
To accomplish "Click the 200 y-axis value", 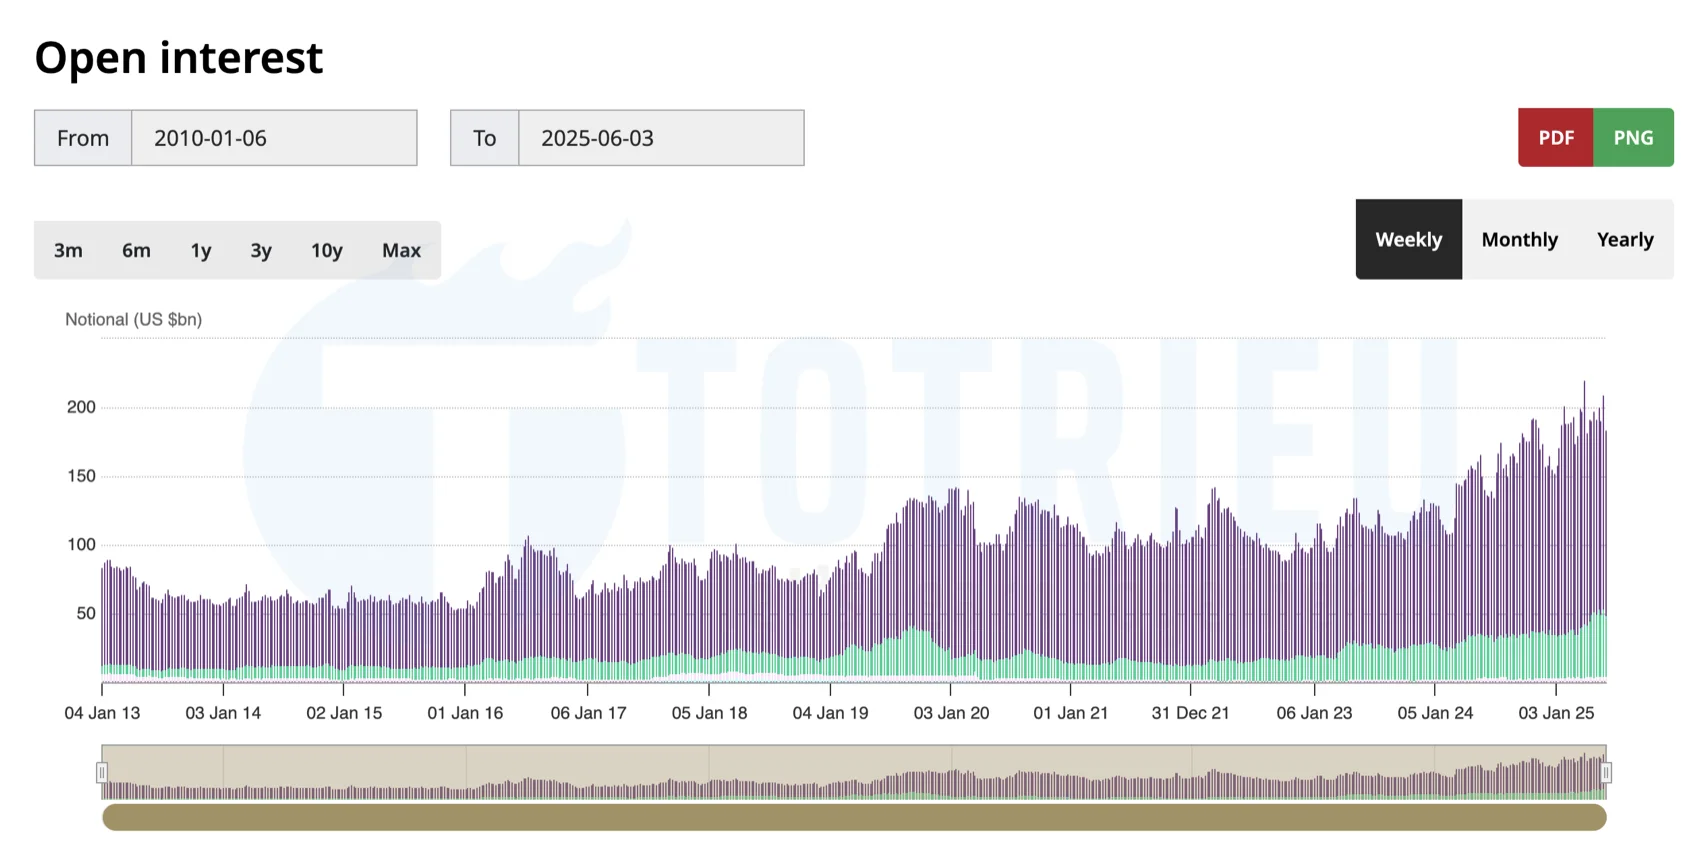I will 81,407.
